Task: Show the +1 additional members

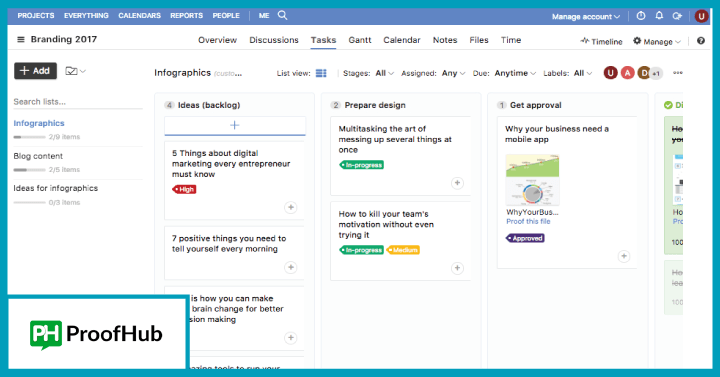Action: point(656,73)
